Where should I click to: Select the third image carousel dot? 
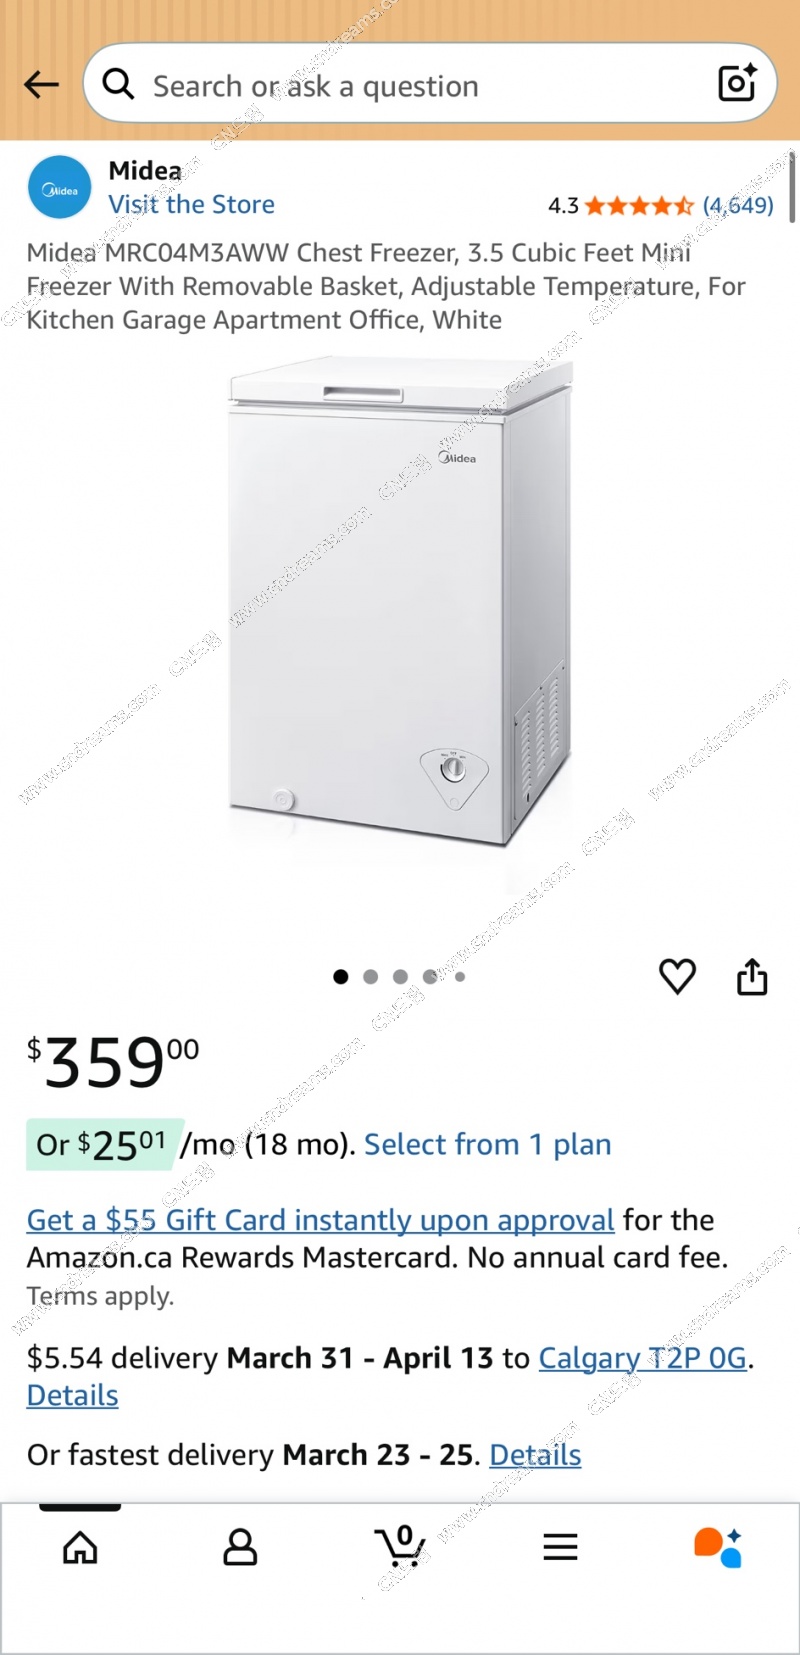[400, 977]
